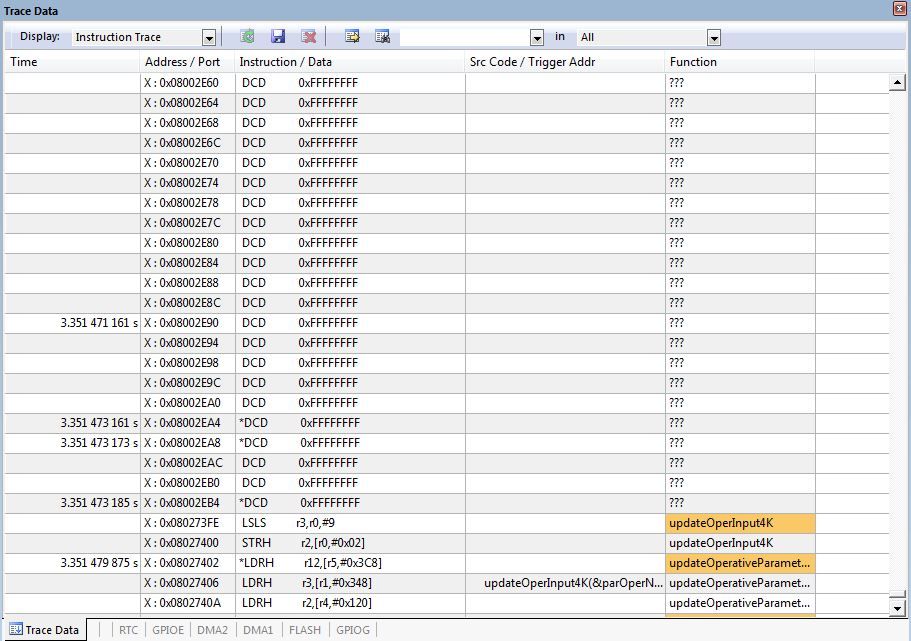Screen dimensions: 911x641
Task: Click the Instruction / Data column header
Action: [x=350, y=62]
